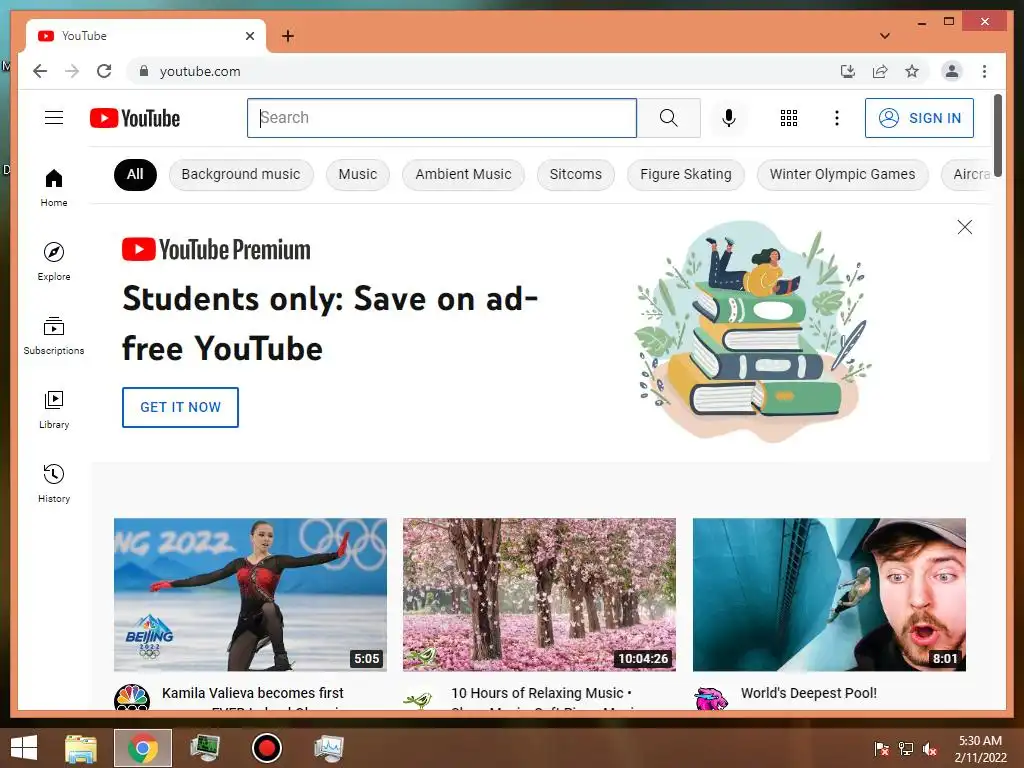Click the install app icon in address bar
Screen dimensions: 1024x768
[x=847, y=71]
